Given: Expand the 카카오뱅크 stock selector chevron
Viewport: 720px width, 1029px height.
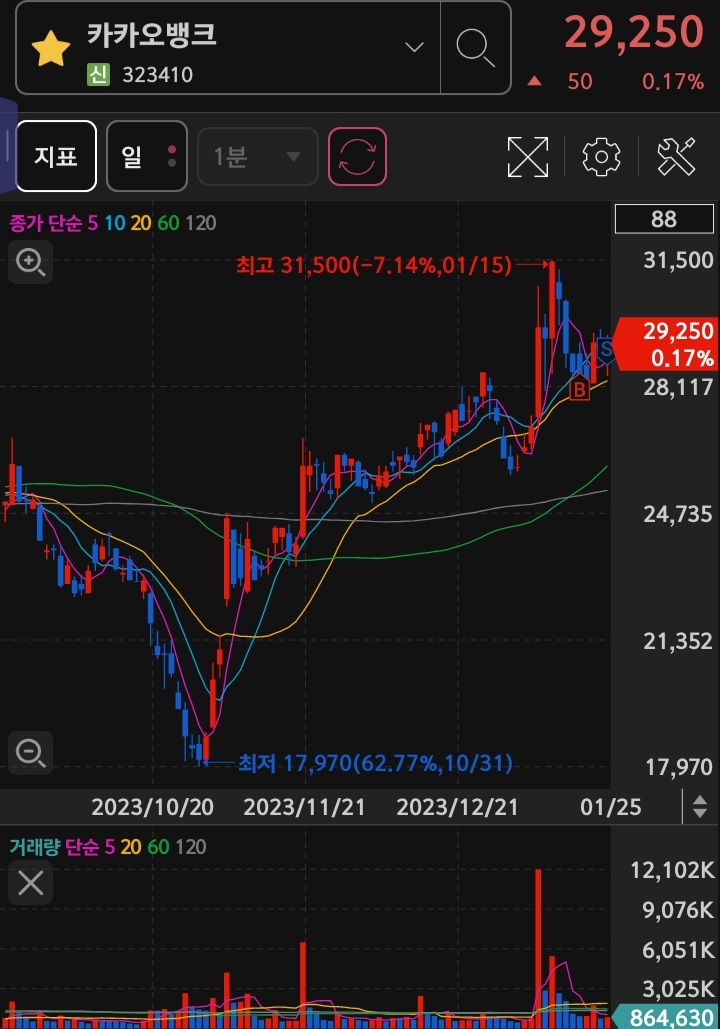Looking at the screenshot, I should pyautogui.click(x=414, y=47).
